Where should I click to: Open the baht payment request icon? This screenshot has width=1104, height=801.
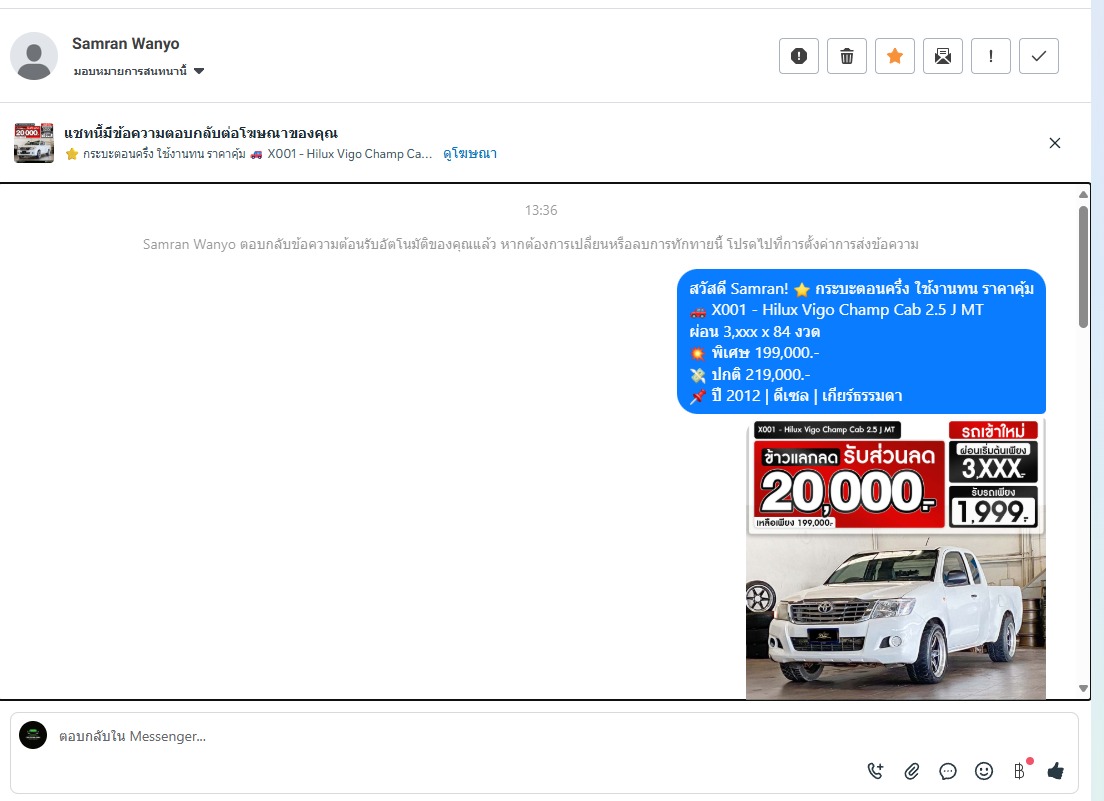pyautogui.click(x=1020, y=771)
